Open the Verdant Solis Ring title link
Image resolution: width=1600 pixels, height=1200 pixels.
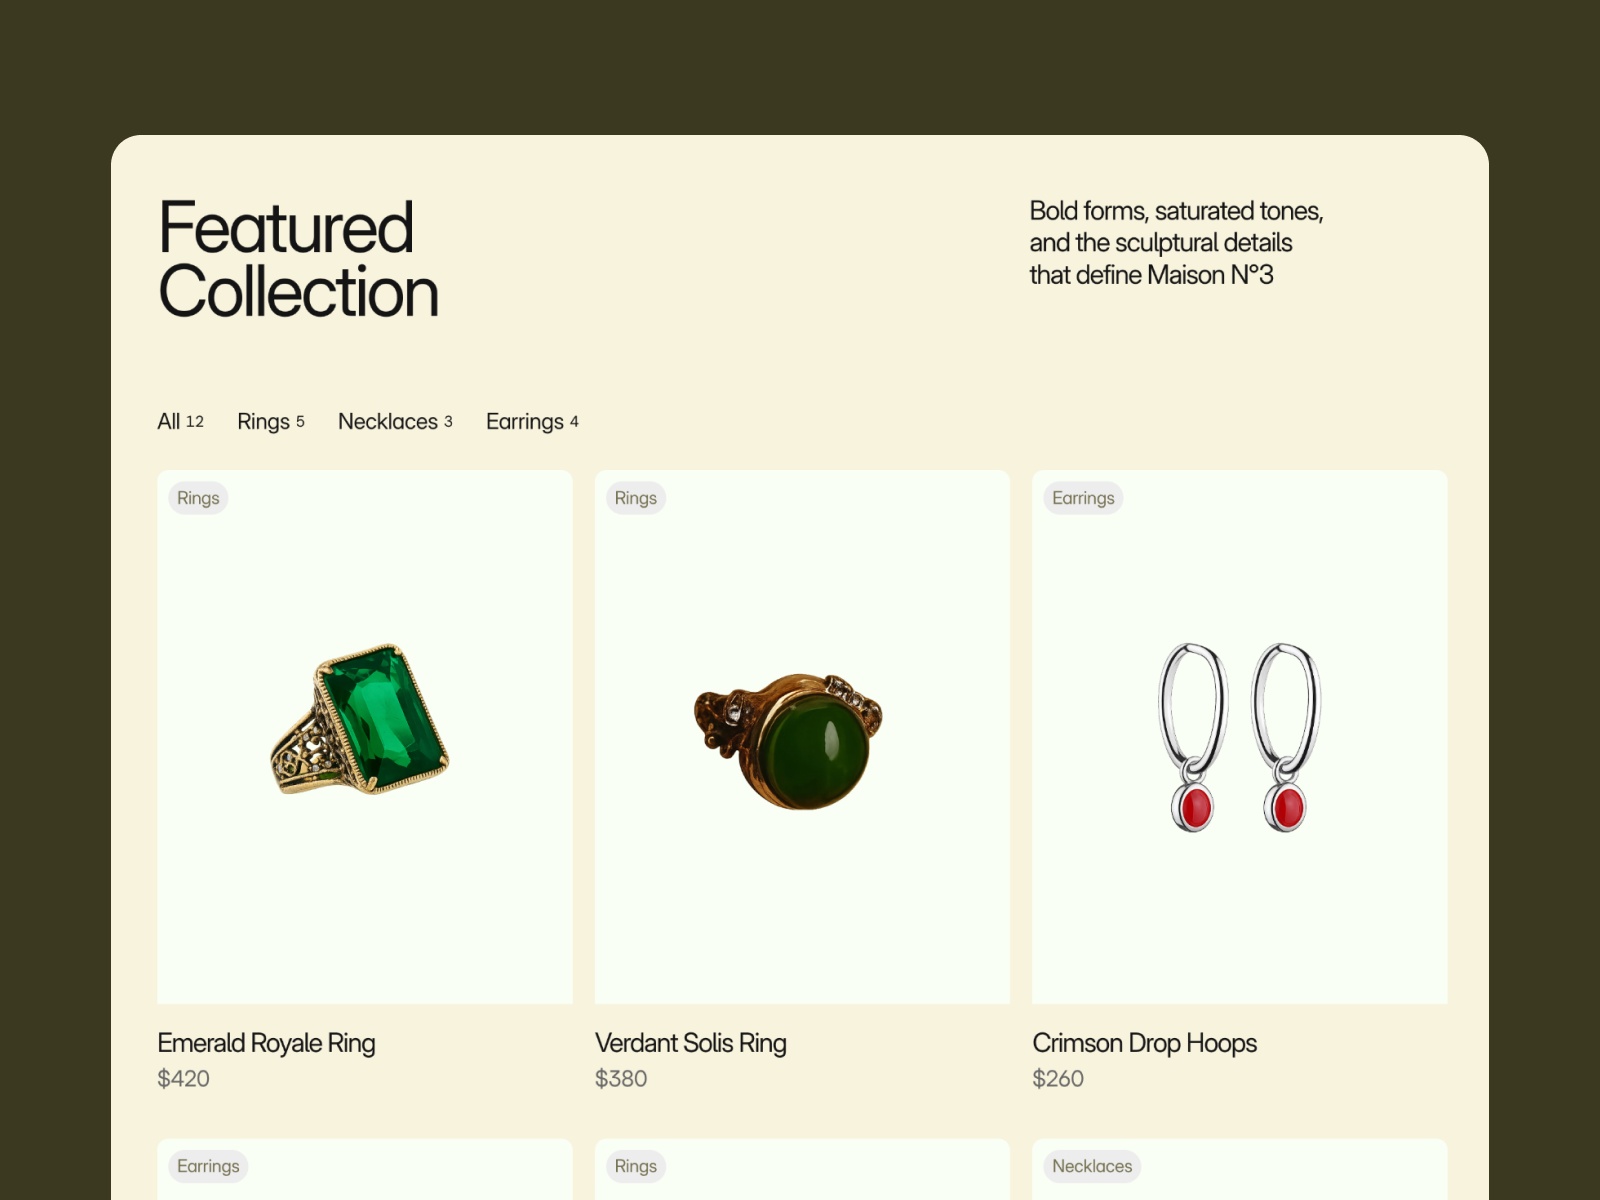click(690, 1043)
